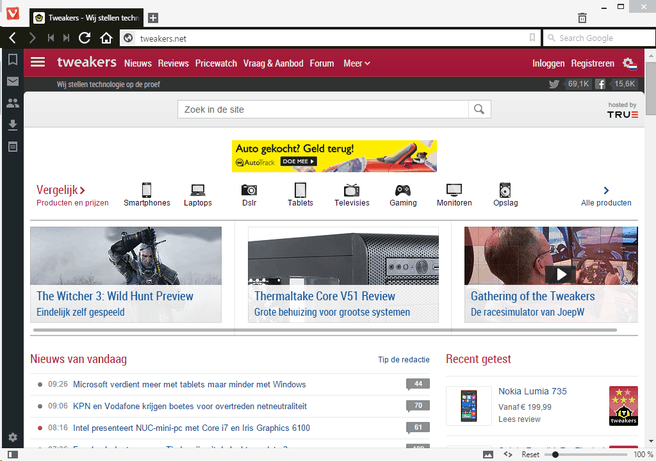This screenshot has width=656, height=461.
Task: Open Vraag & Aanbod menu item
Action: (273, 64)
